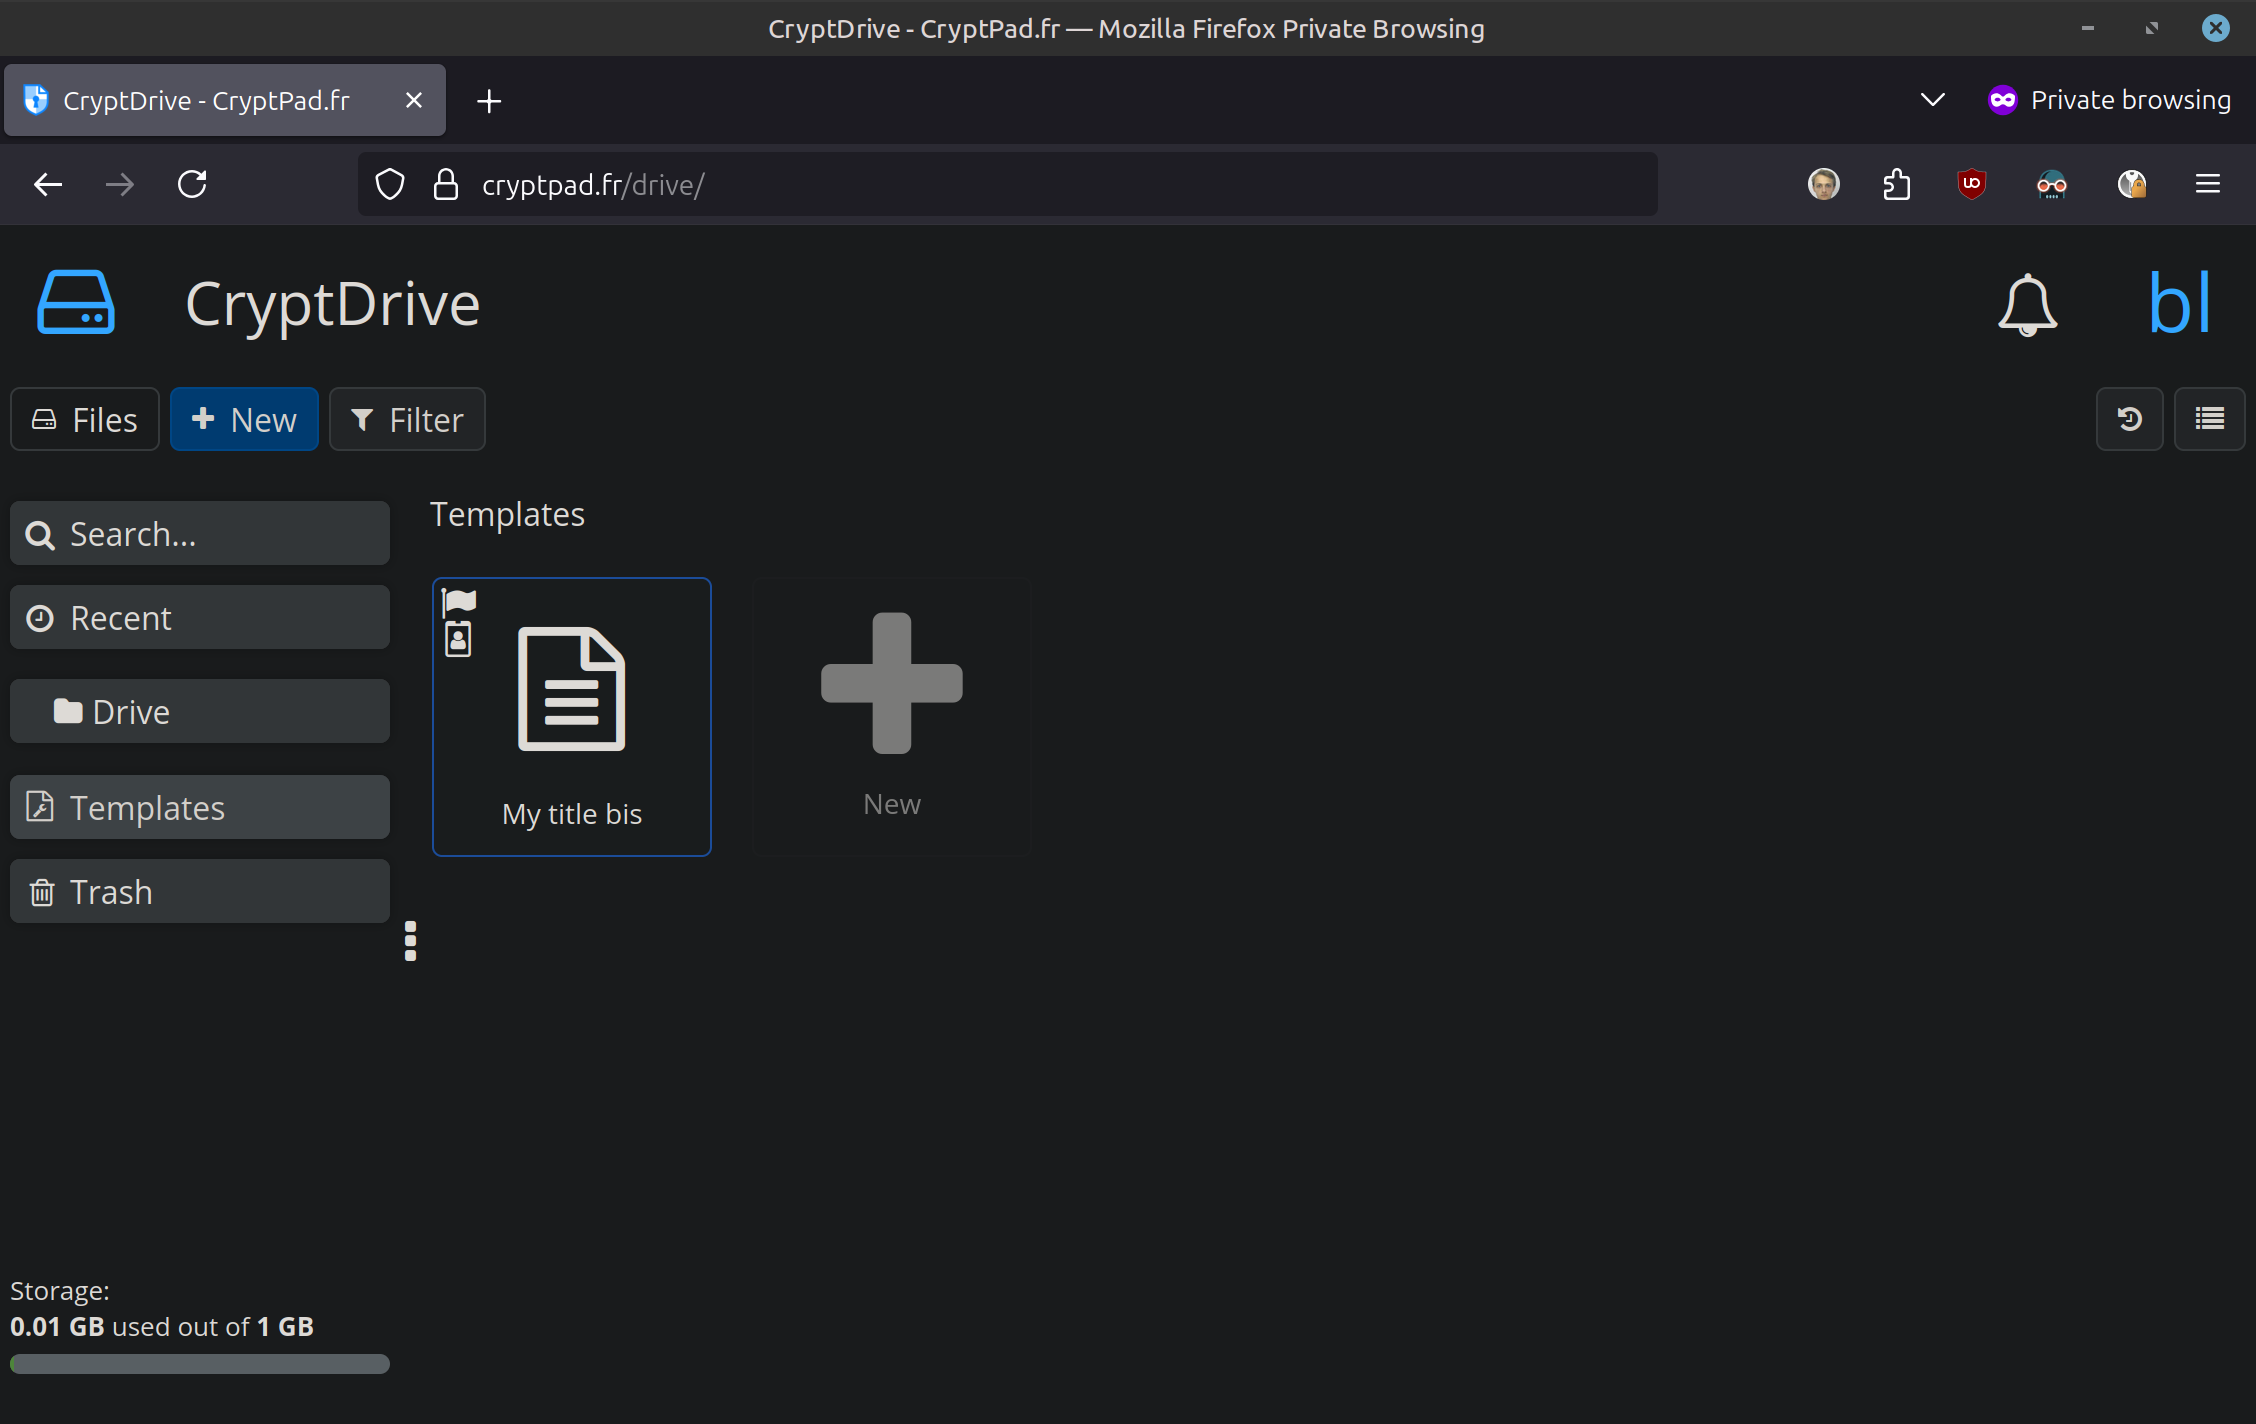Open drive history with the clock-arrow icon

(2129, 419)
